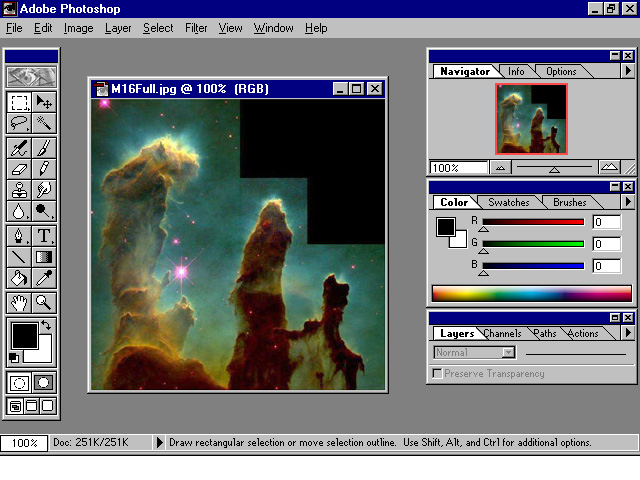Select the Rubber Stamp tool
This screenshot has width=640, height=480.
click(19, 190)
